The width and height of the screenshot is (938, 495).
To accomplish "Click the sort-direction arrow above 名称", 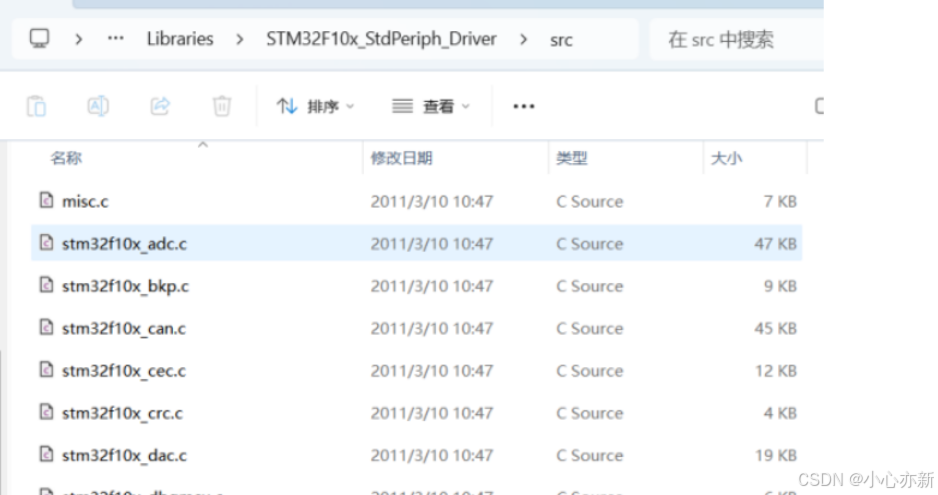I will click(203, 145).
